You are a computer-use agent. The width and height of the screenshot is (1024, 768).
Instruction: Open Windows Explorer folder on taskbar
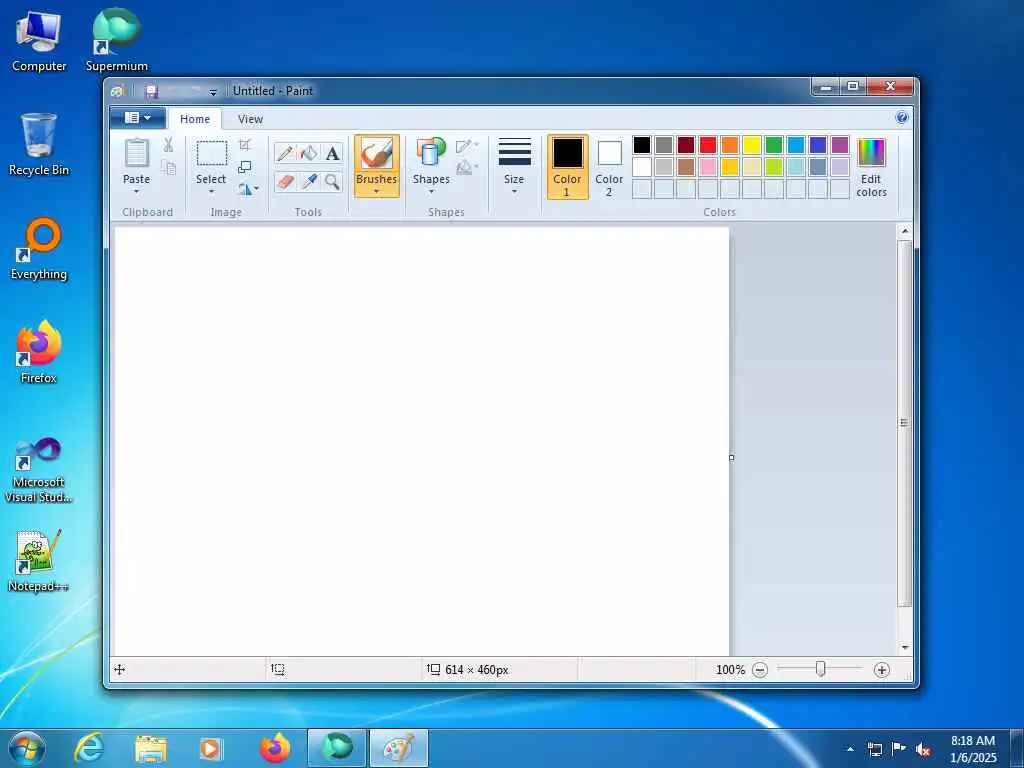(151, 748)
